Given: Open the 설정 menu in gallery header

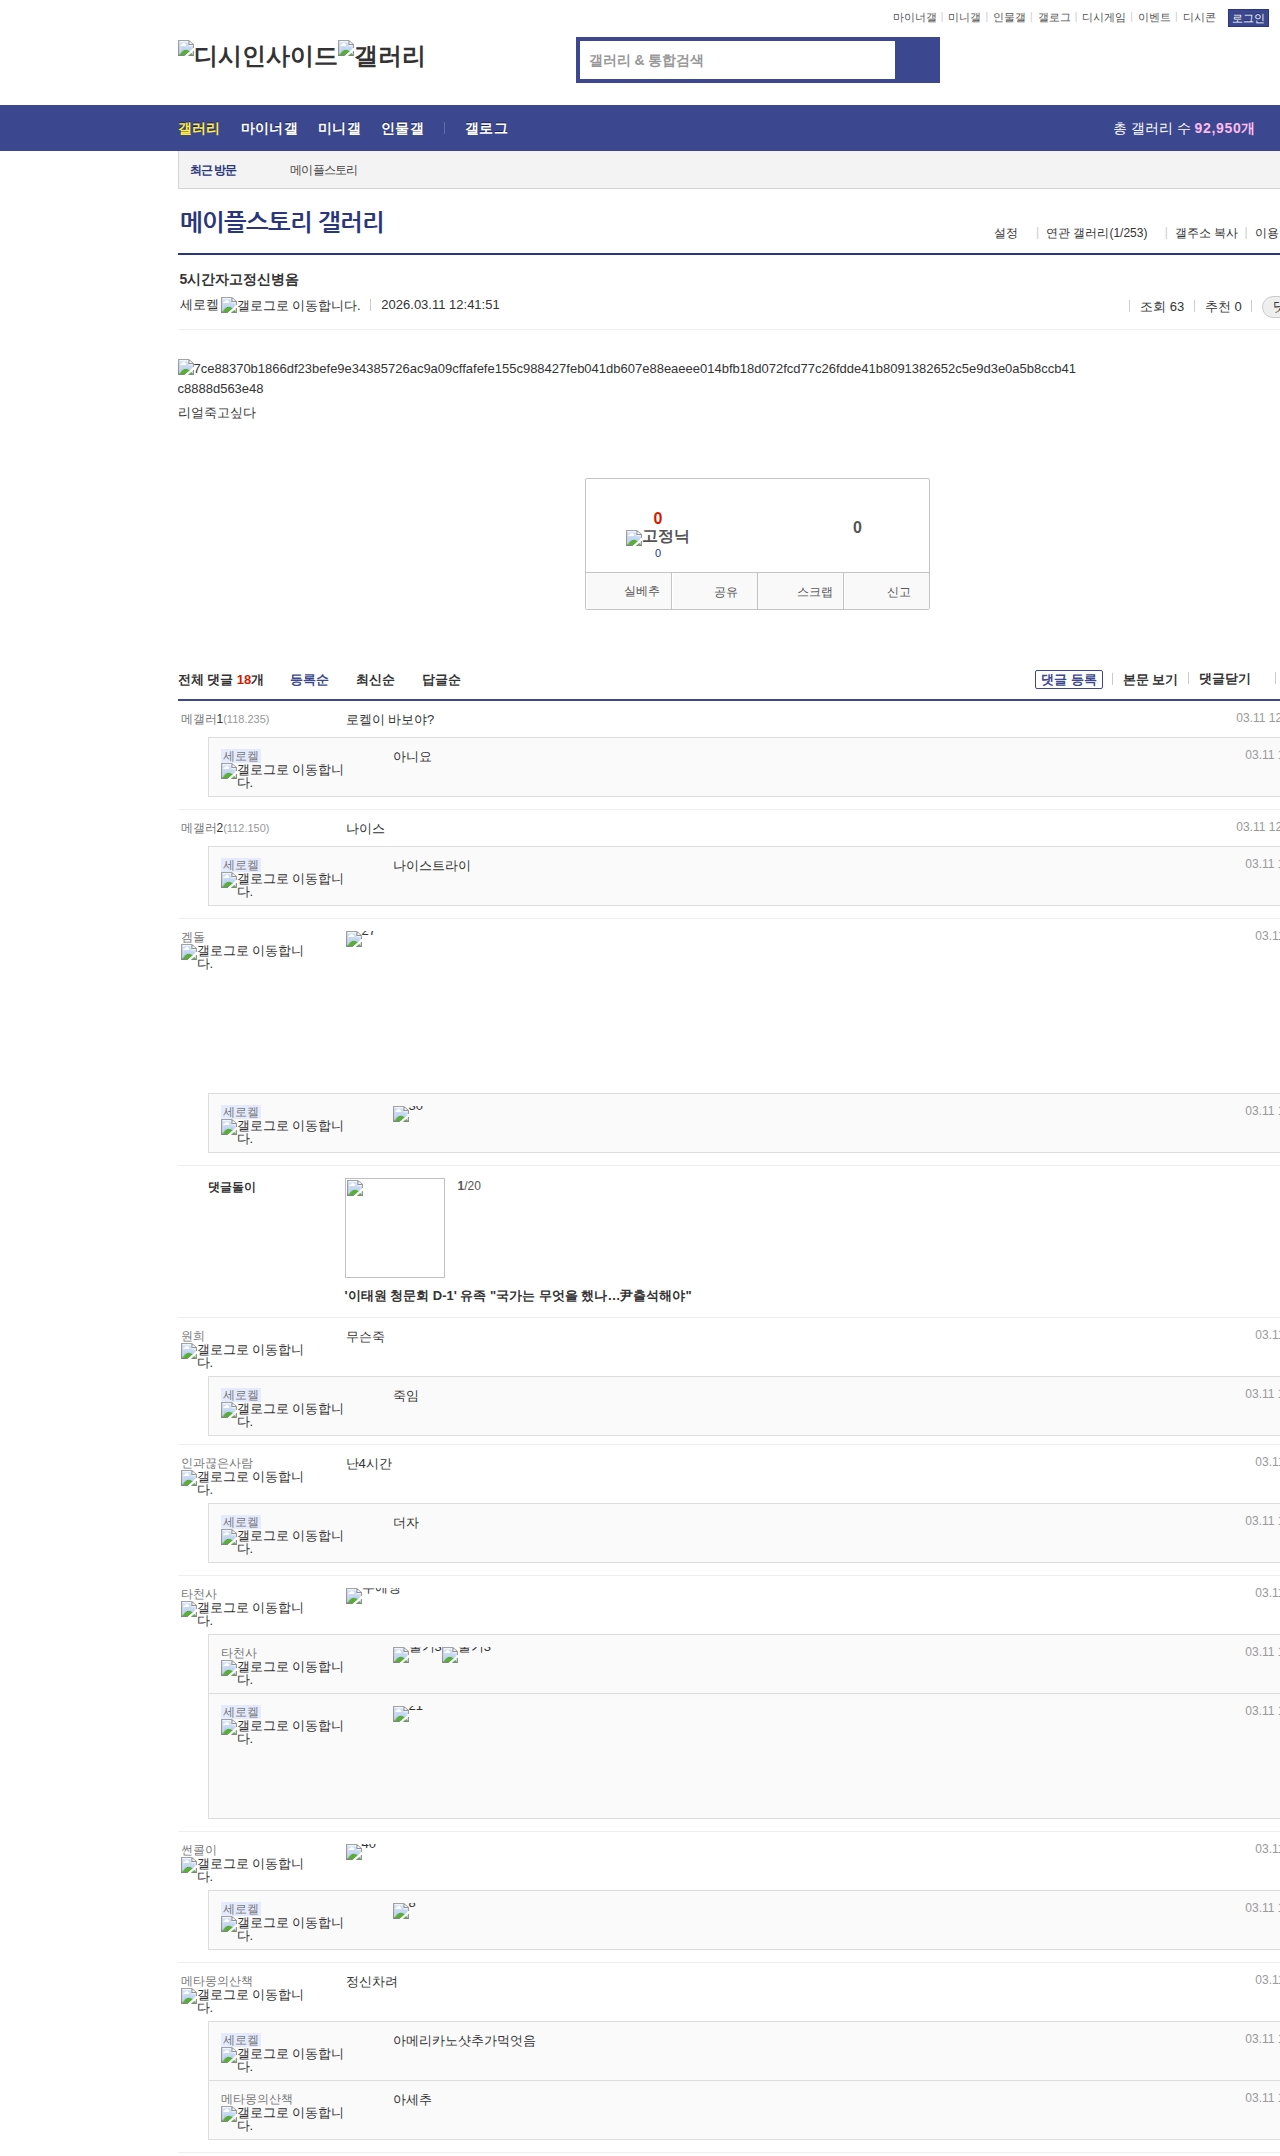Looking at the screenshot, I should [x=1005, y=233].
